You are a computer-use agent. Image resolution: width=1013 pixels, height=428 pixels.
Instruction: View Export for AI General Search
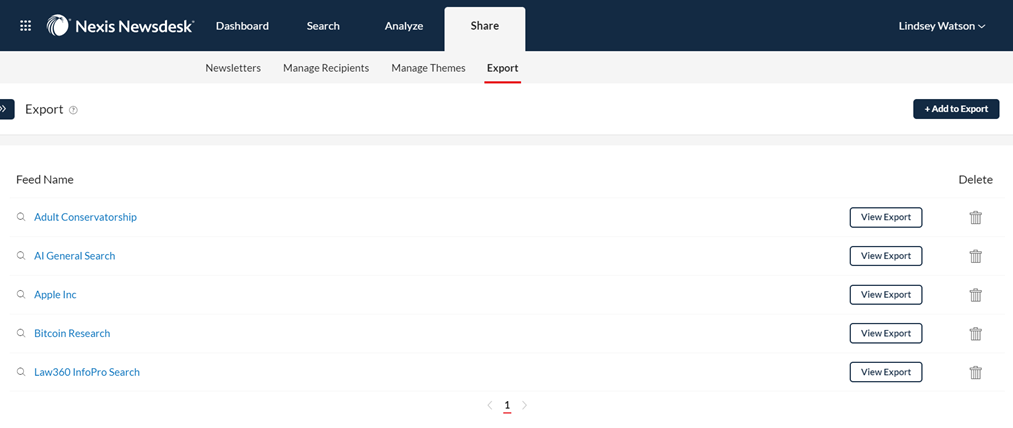point(886,256)
